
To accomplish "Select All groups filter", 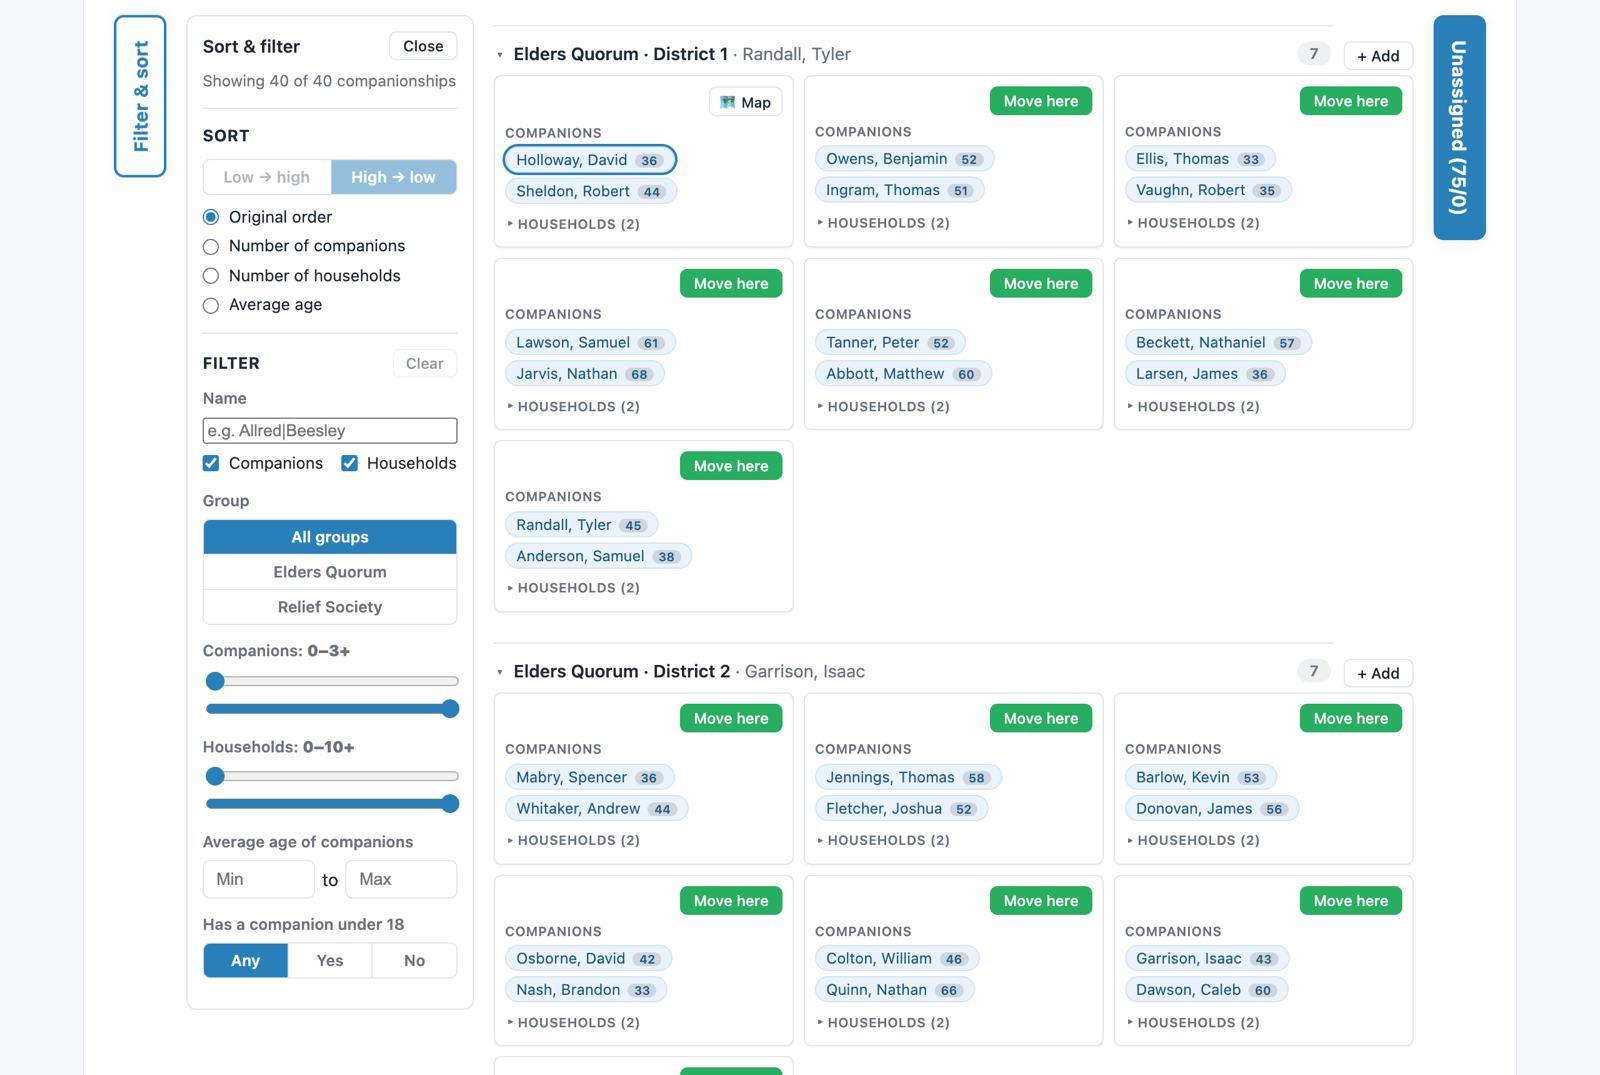I will (330, 537).
